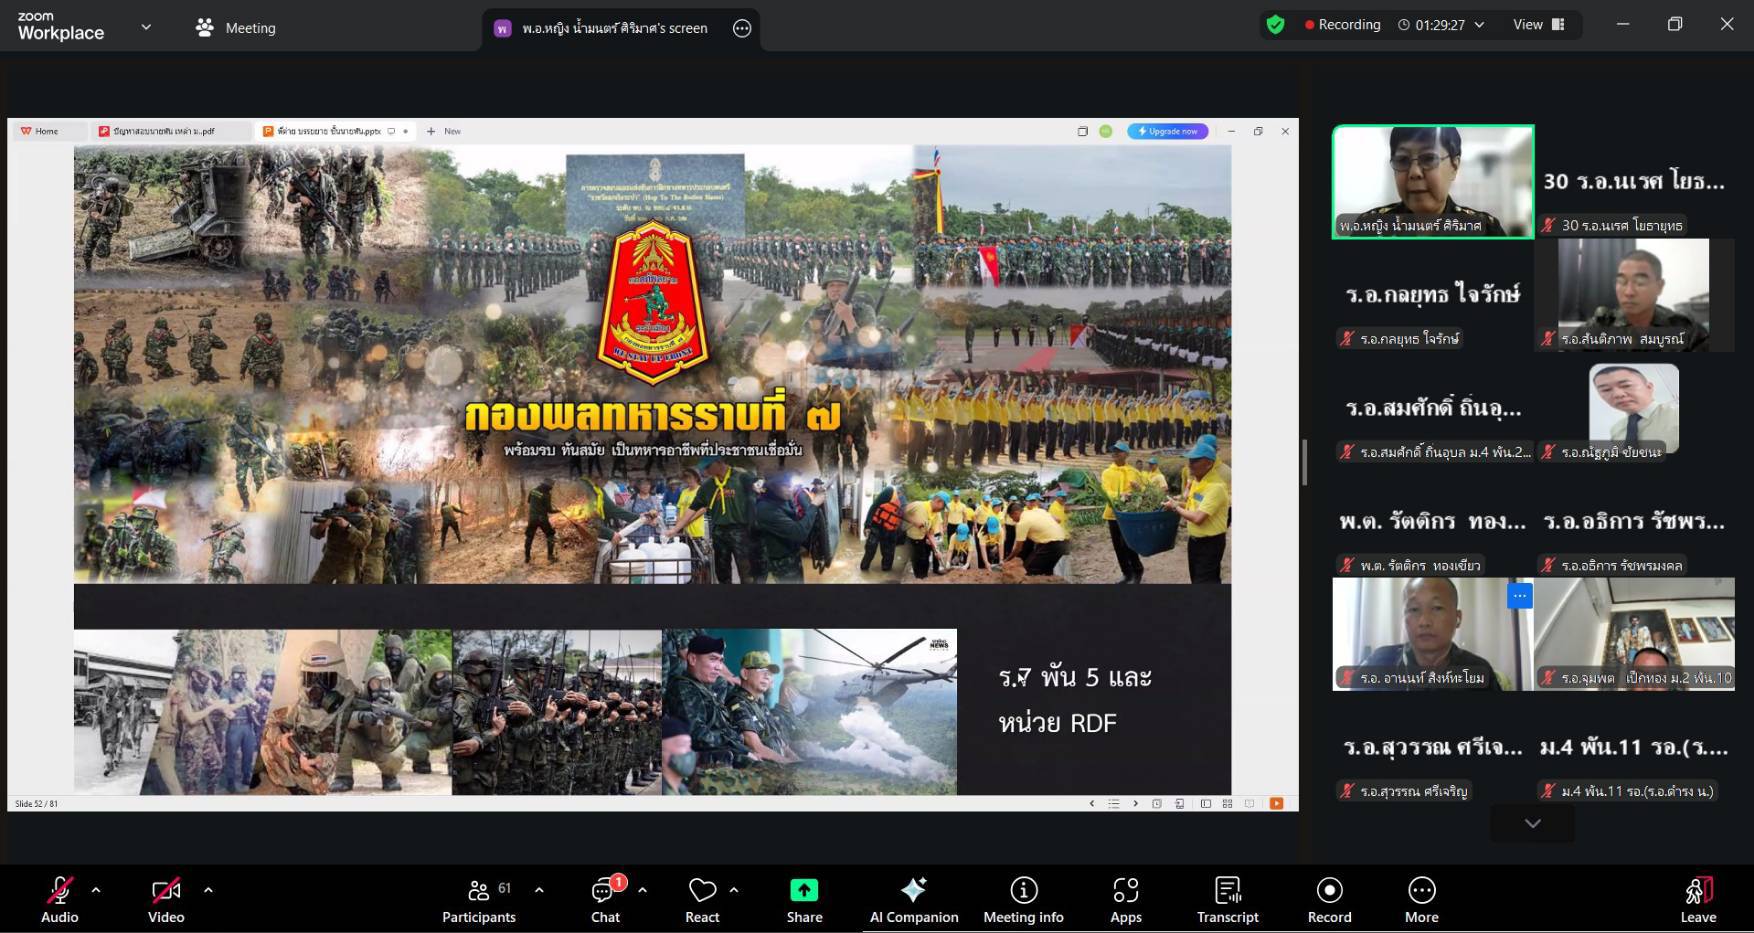Image resolution: width=1754 pixels, height=933 pixels.
Task: Leave the meeting
Action: point(1698,899)
